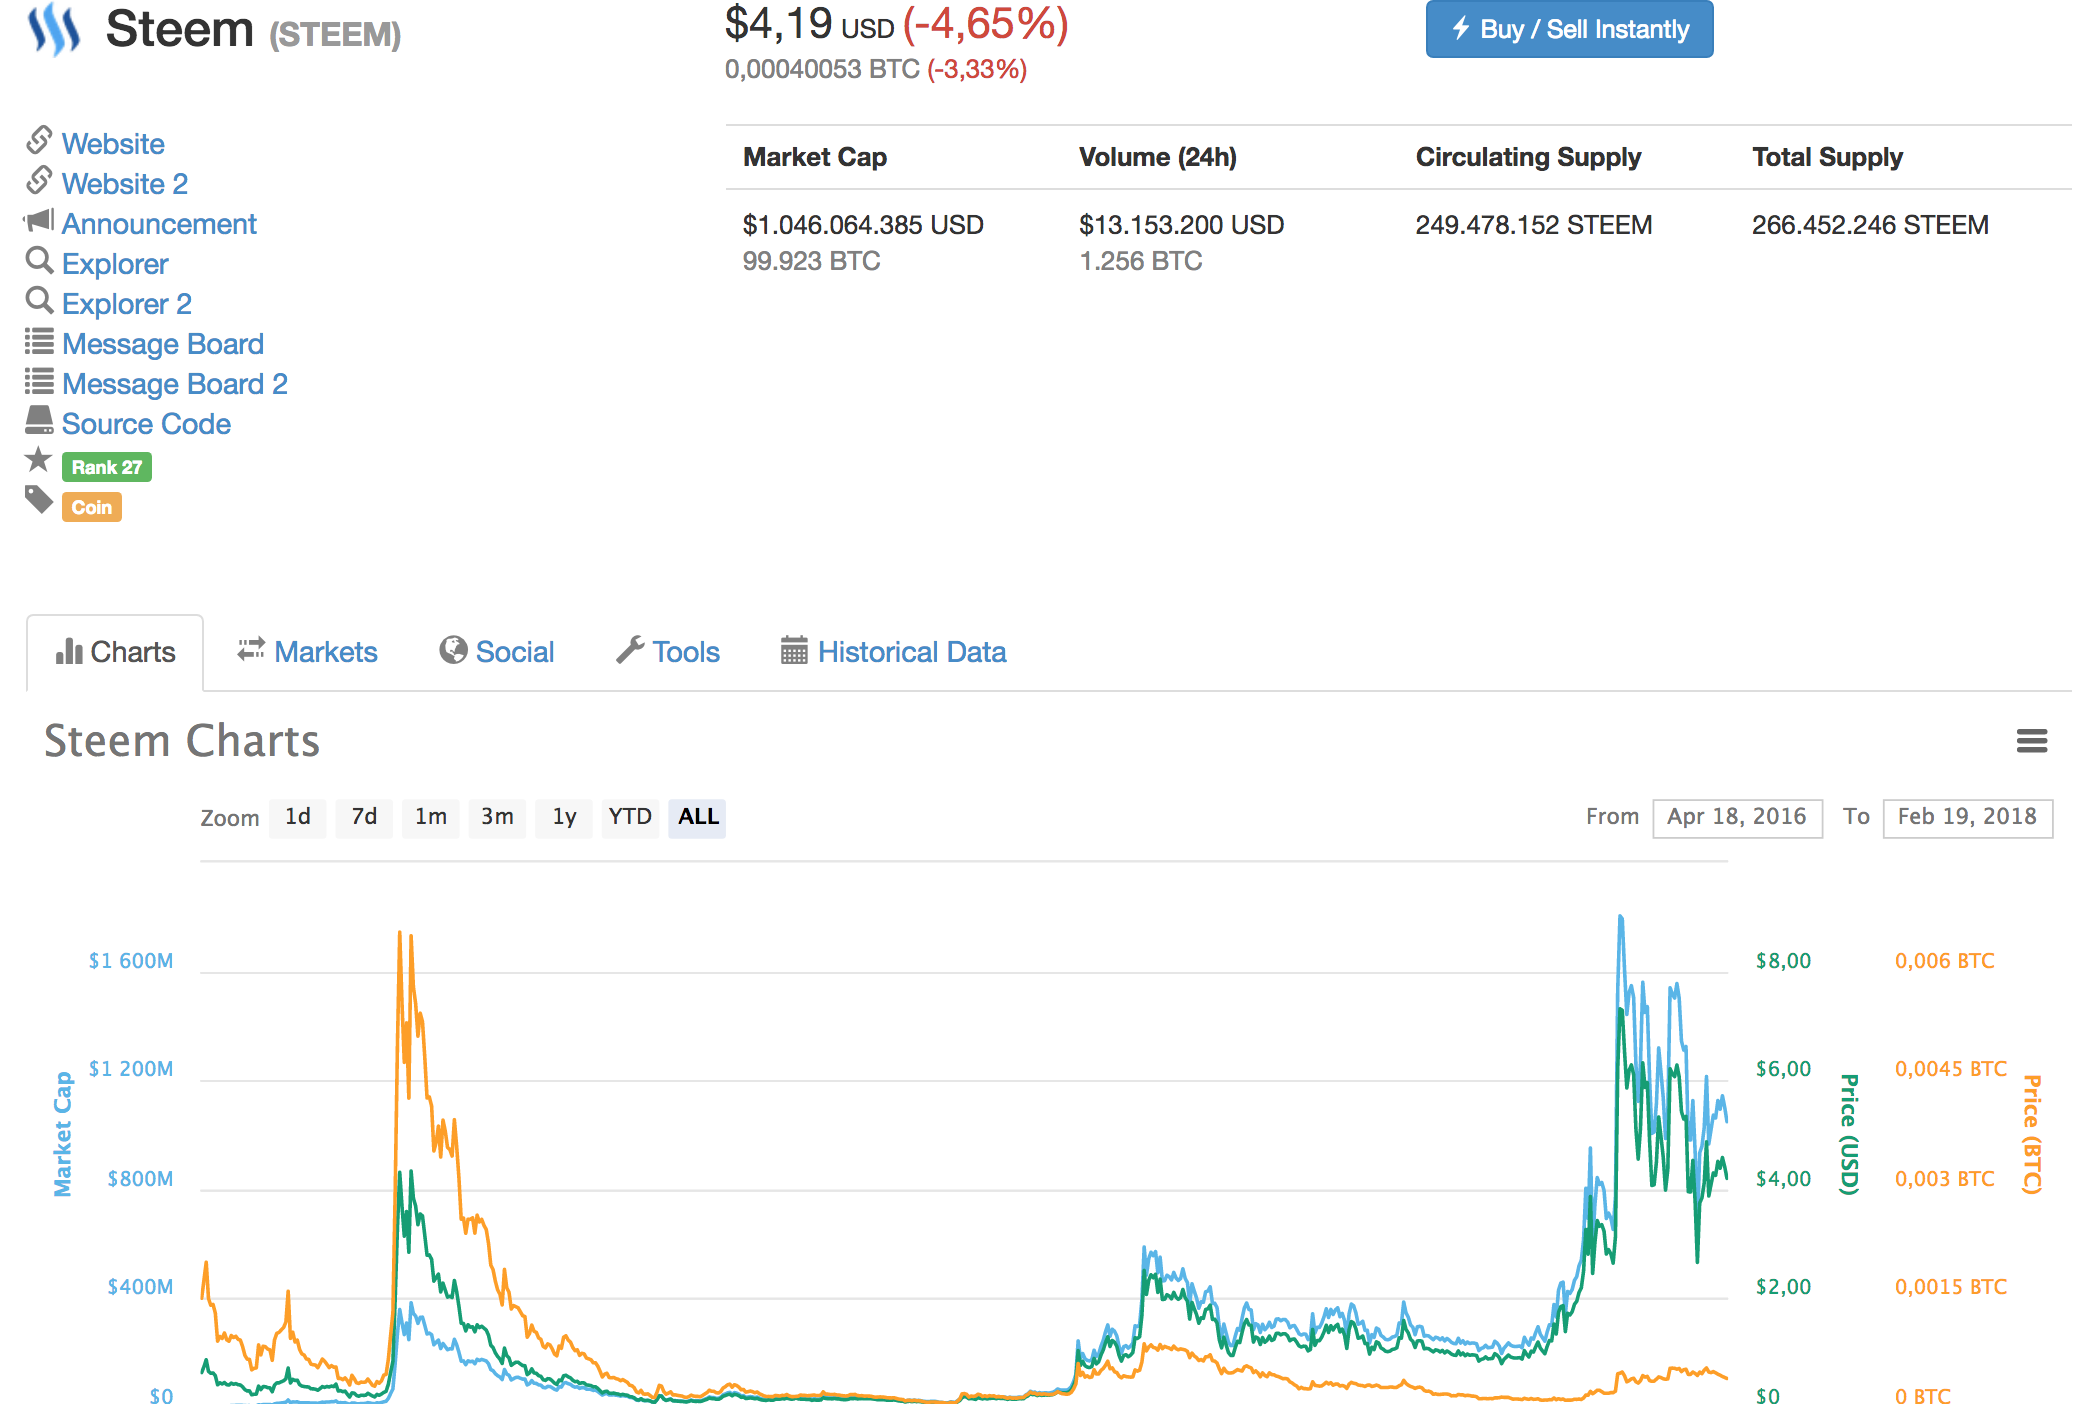Open the Explorer link
The width and height of the screenshot is (2082, 1404).
click(115, 264)
